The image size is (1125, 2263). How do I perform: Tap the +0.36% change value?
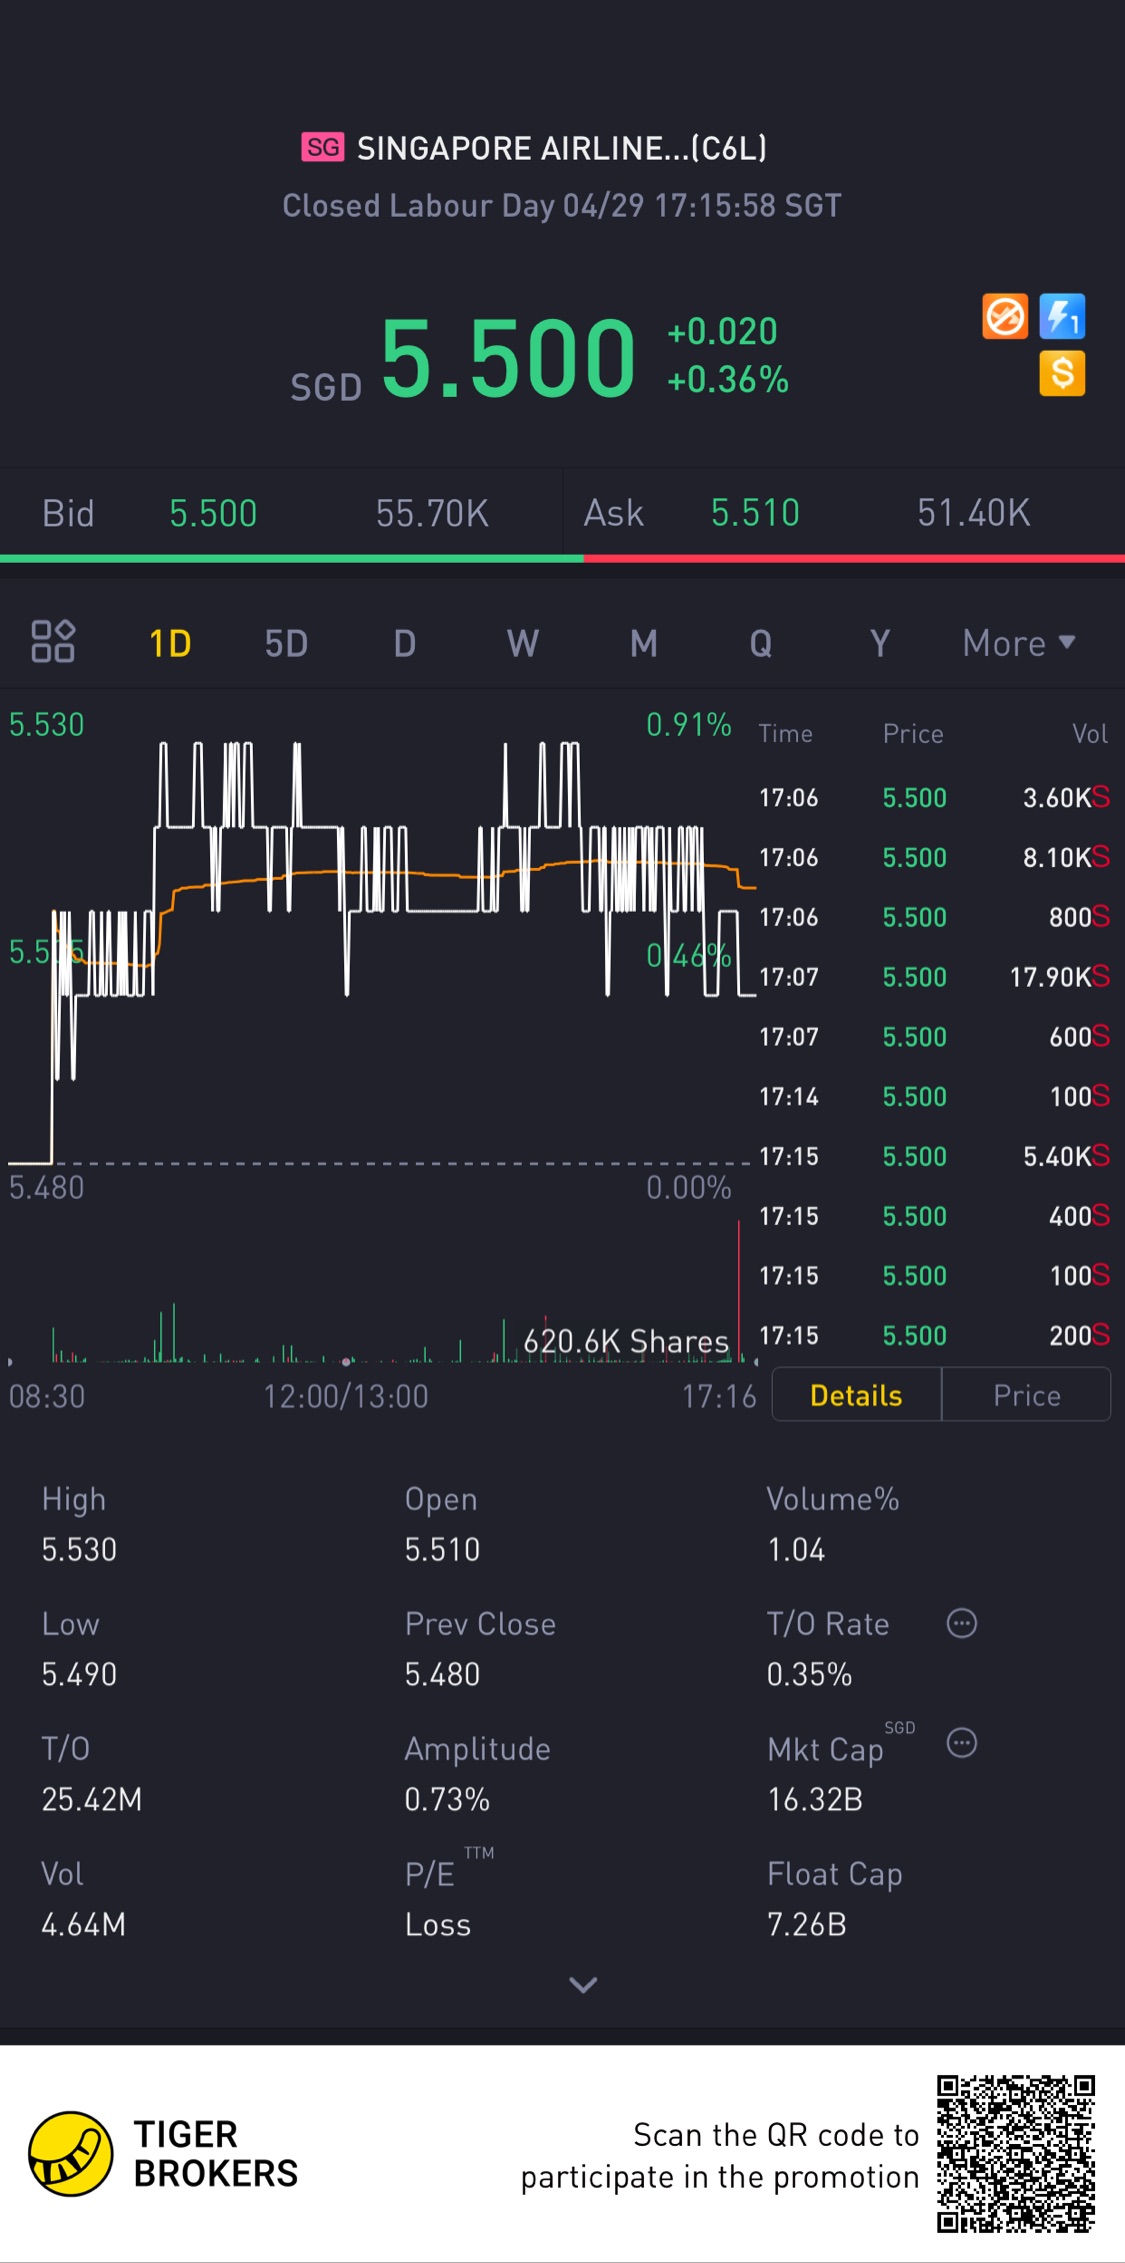[x=728, y=380]
